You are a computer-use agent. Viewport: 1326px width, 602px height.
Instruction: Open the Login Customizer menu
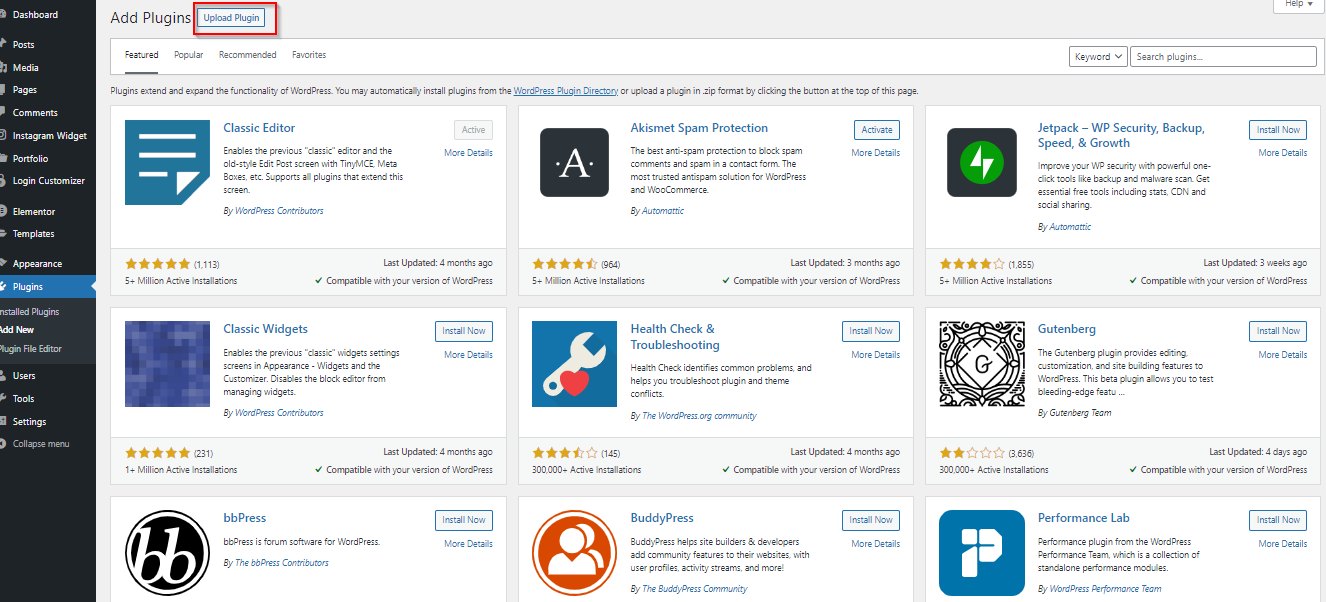[48, 181]
